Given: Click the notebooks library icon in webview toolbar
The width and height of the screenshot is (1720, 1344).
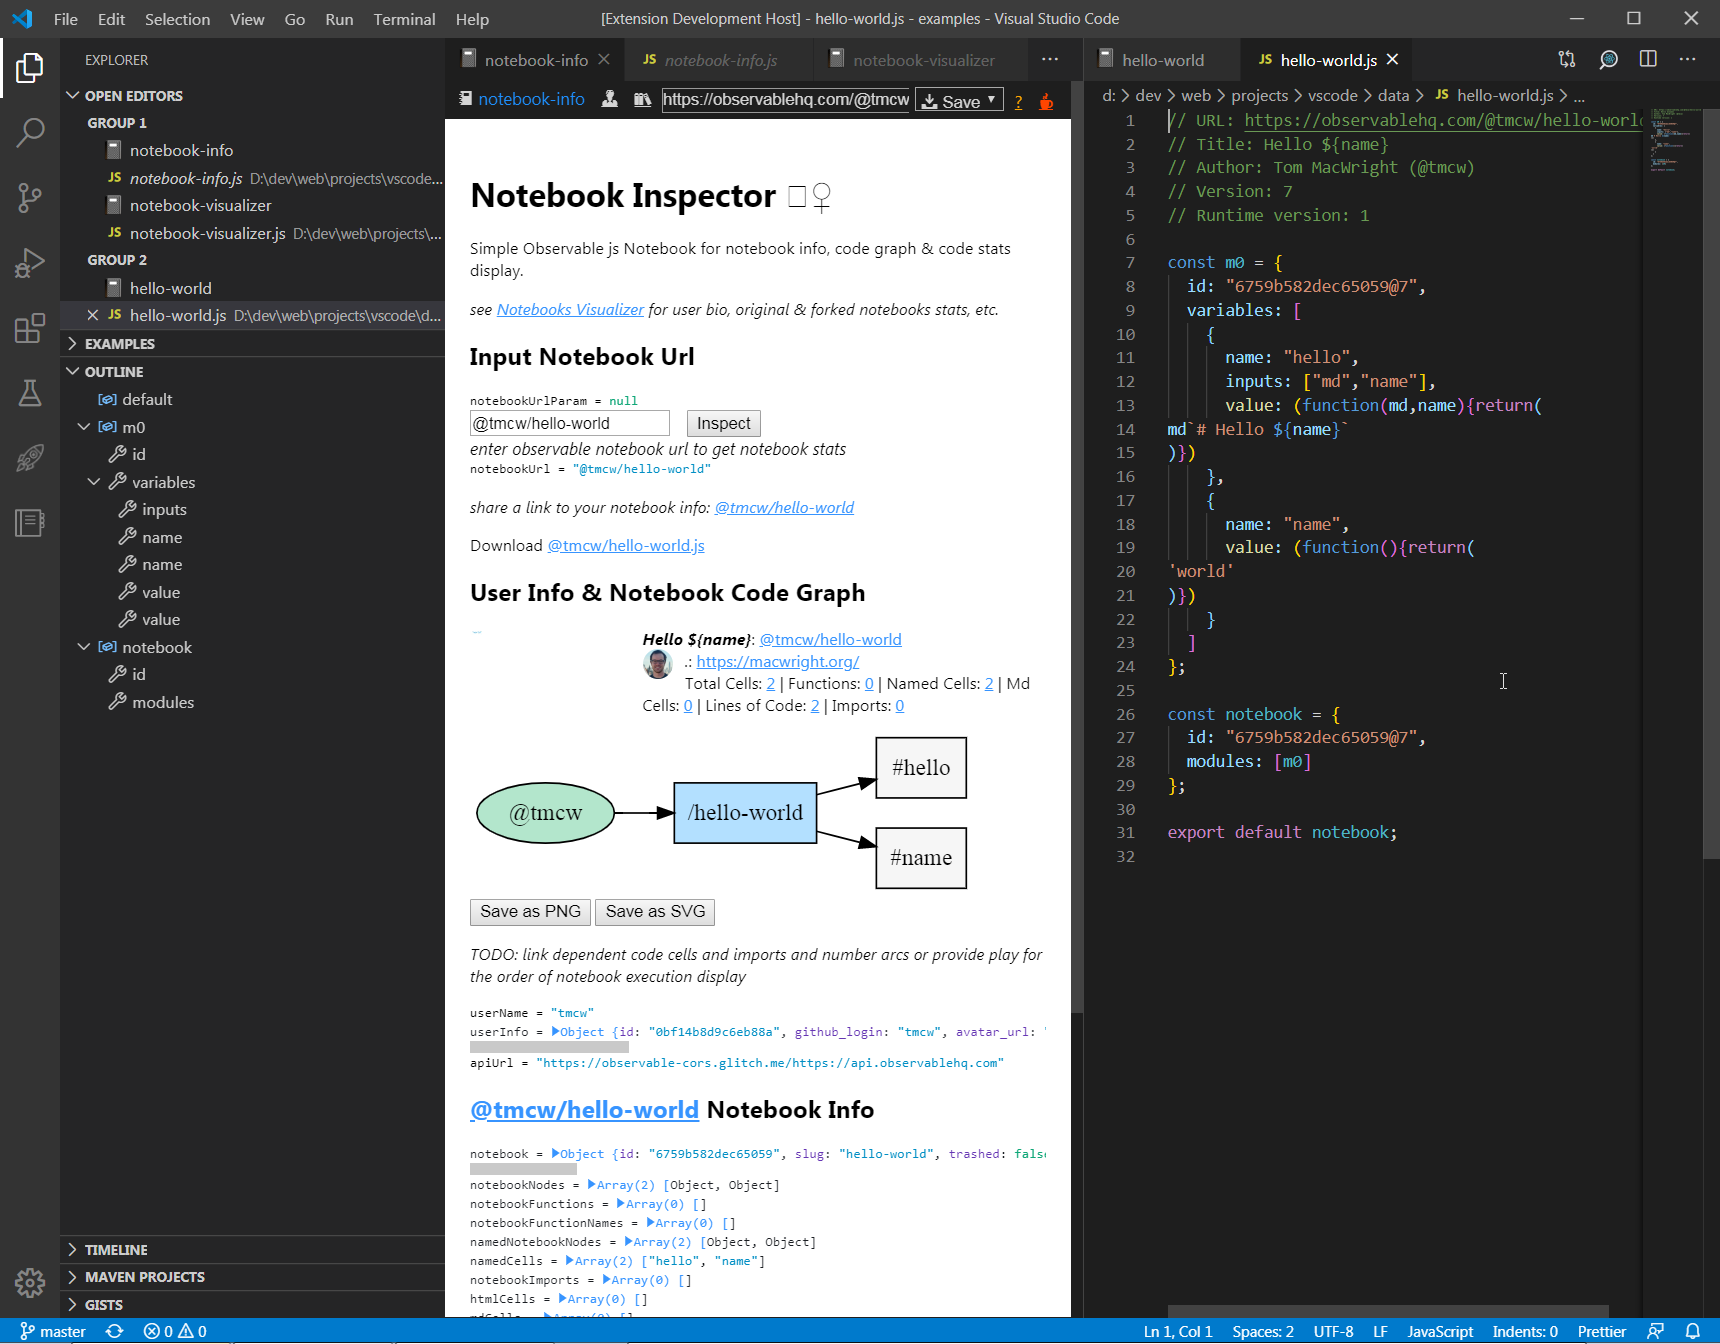Looking at the screenshot, I should (x=642, y=100).
